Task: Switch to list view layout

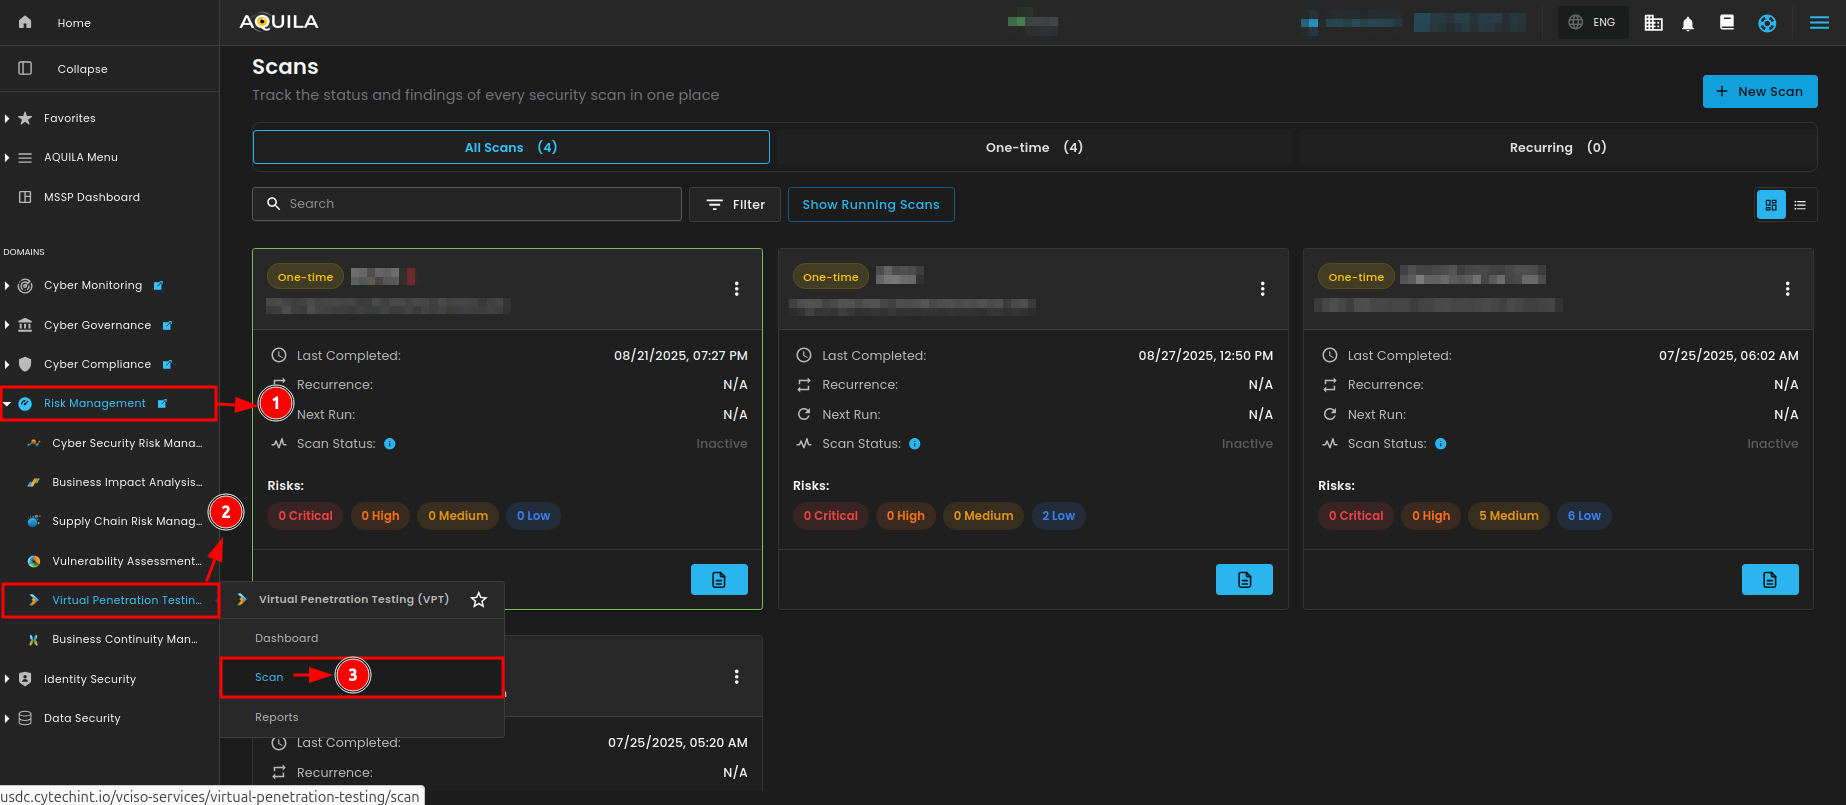Action: (x=1800, y=205)
